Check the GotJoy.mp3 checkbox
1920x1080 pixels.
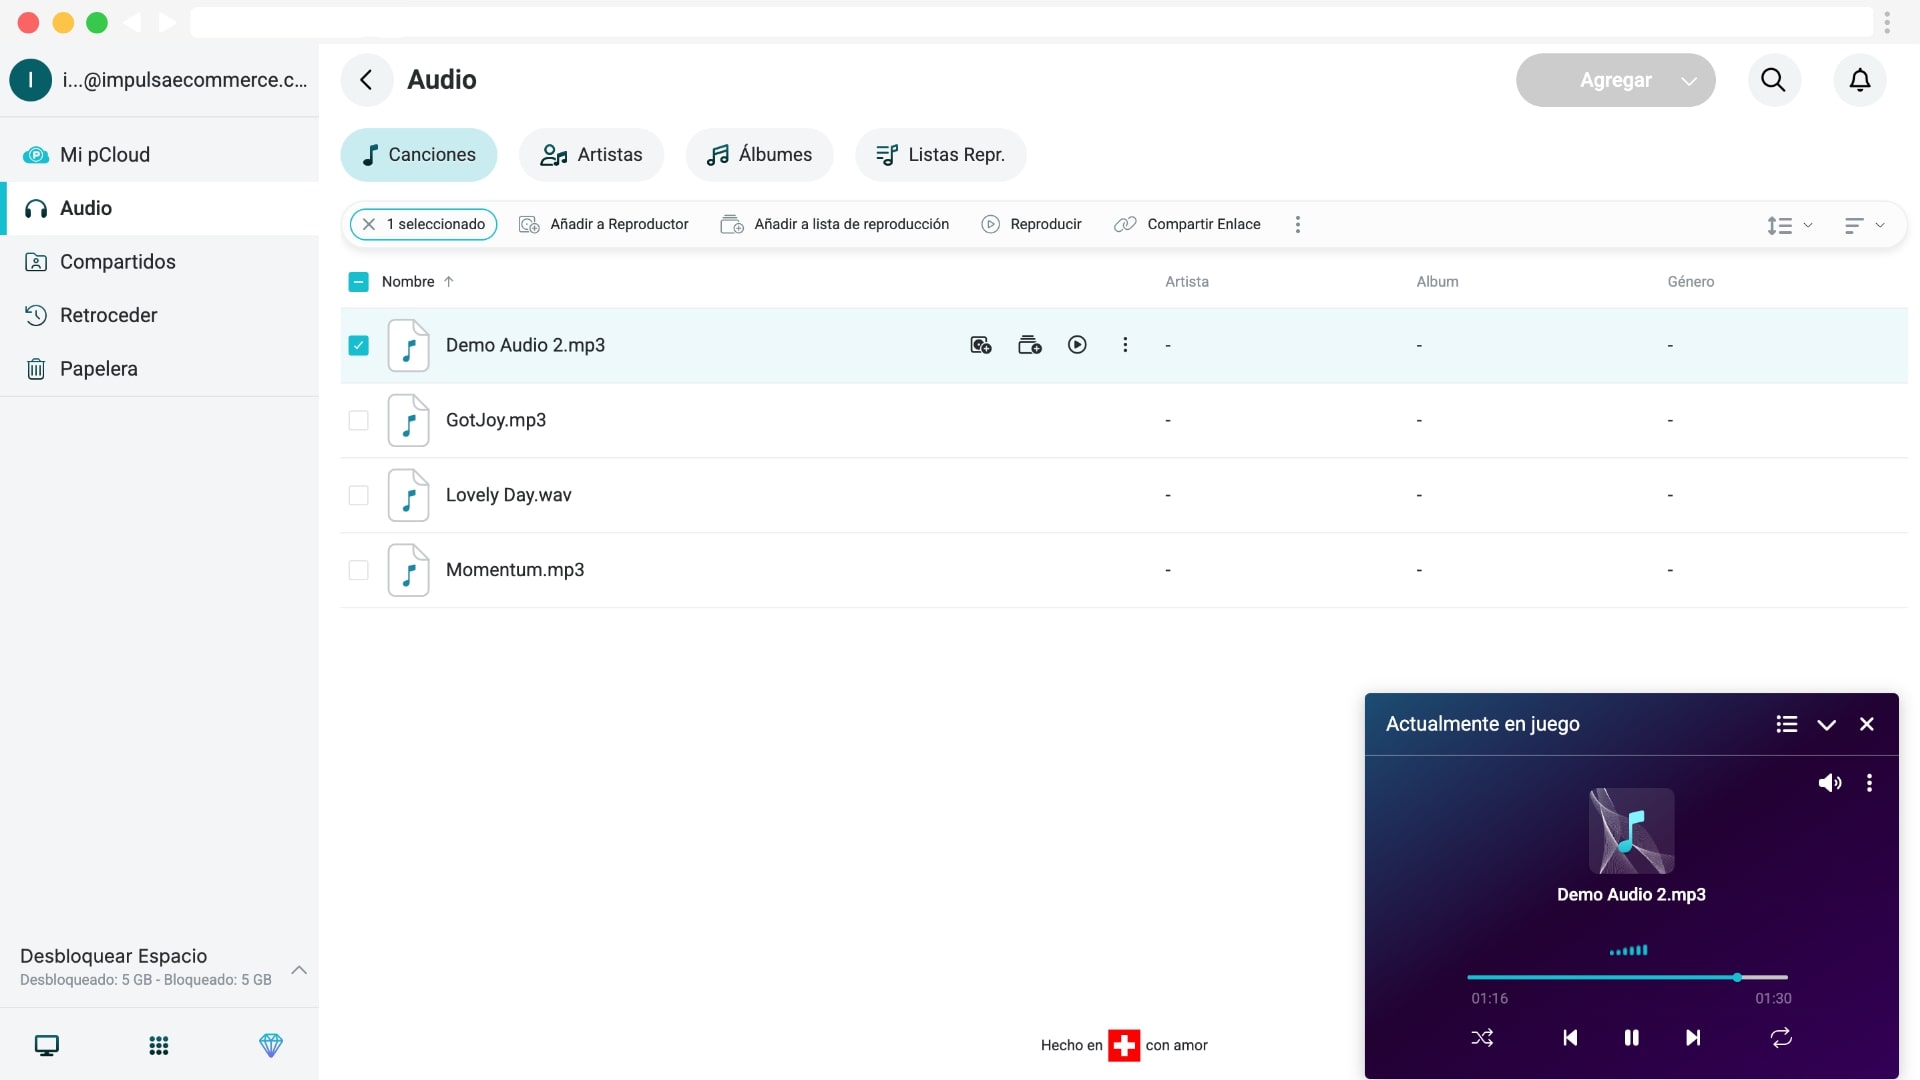click(358, 420)
